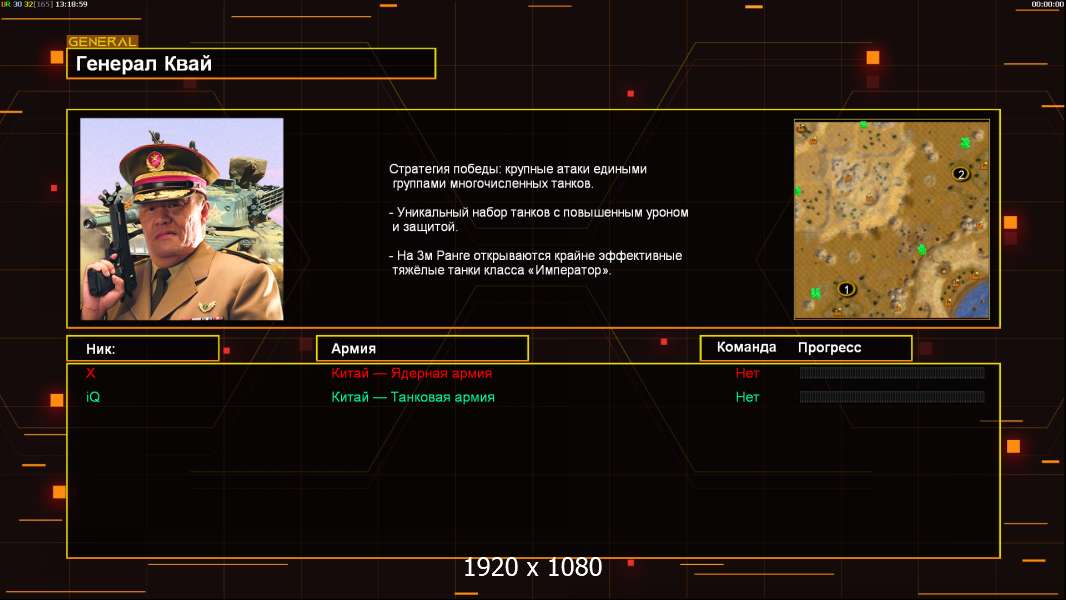
Task: Click red 'Нет' team value for X
Action: click(x=747, y=373)
